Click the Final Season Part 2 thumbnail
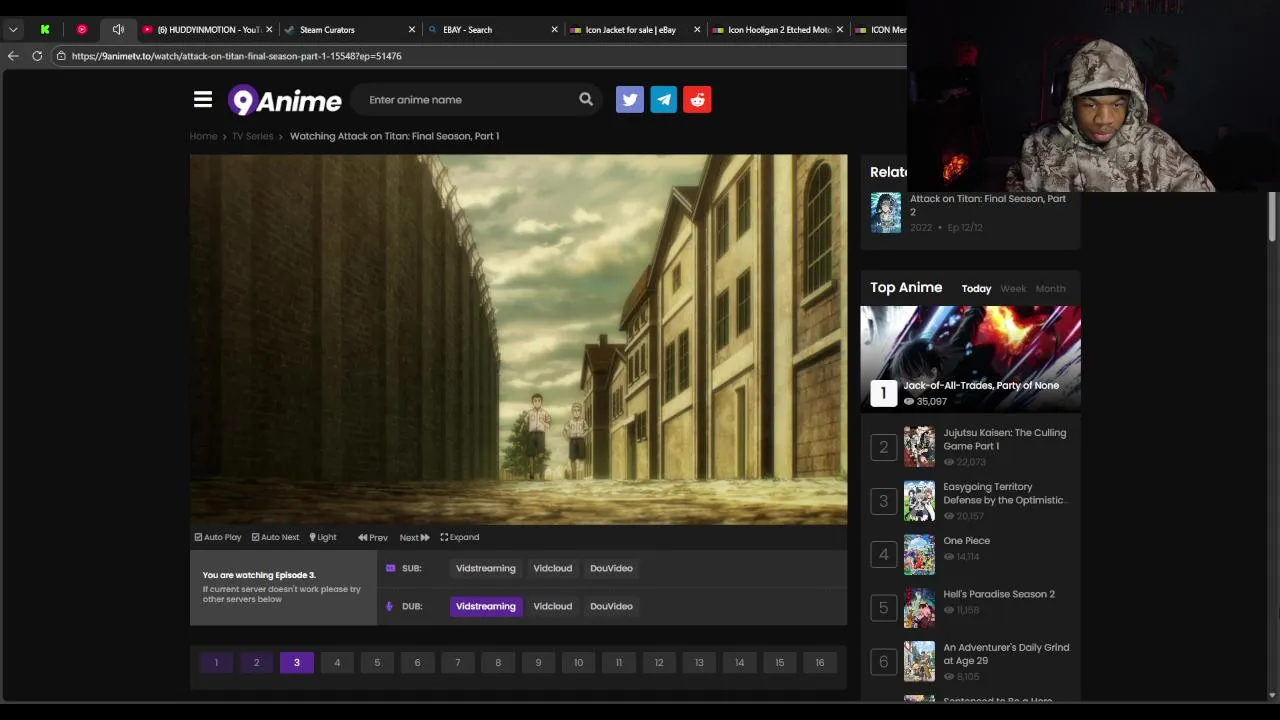The height and width of the screenshot is (720, 1280). click(x=886, y=213)
